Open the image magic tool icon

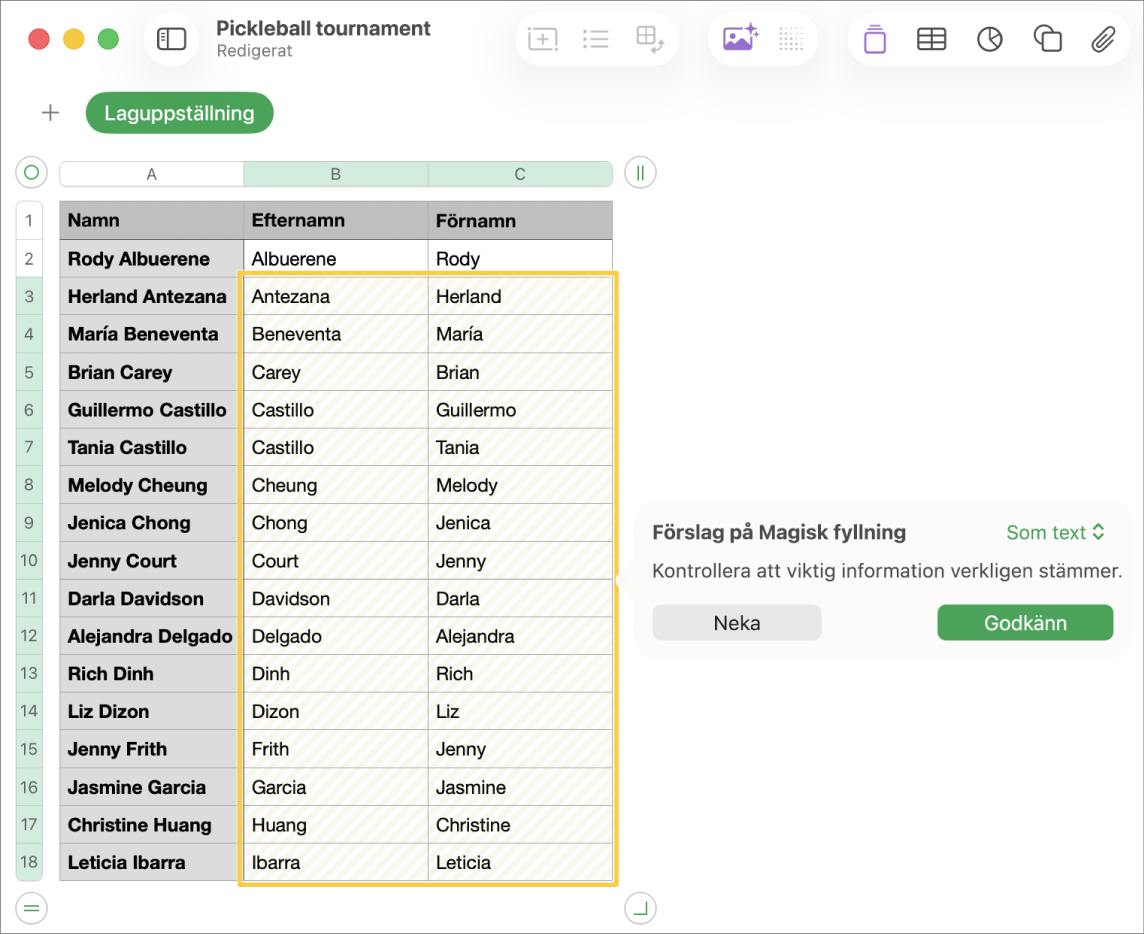click(x=741, y=38)
